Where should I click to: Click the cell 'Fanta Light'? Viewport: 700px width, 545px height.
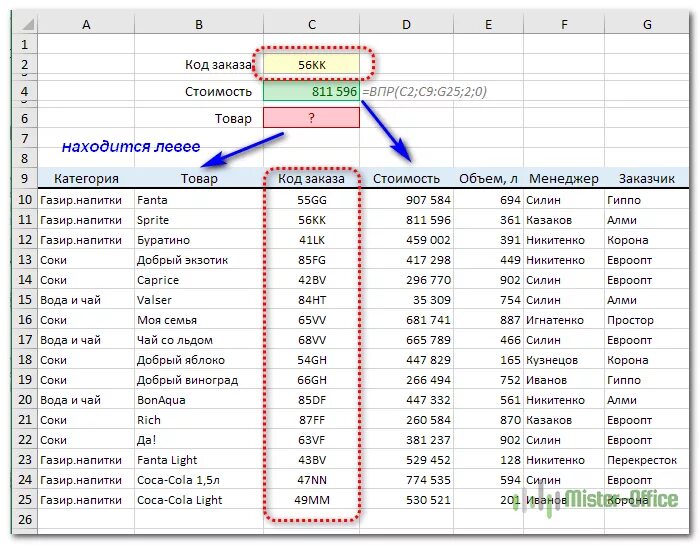[199, 460]
